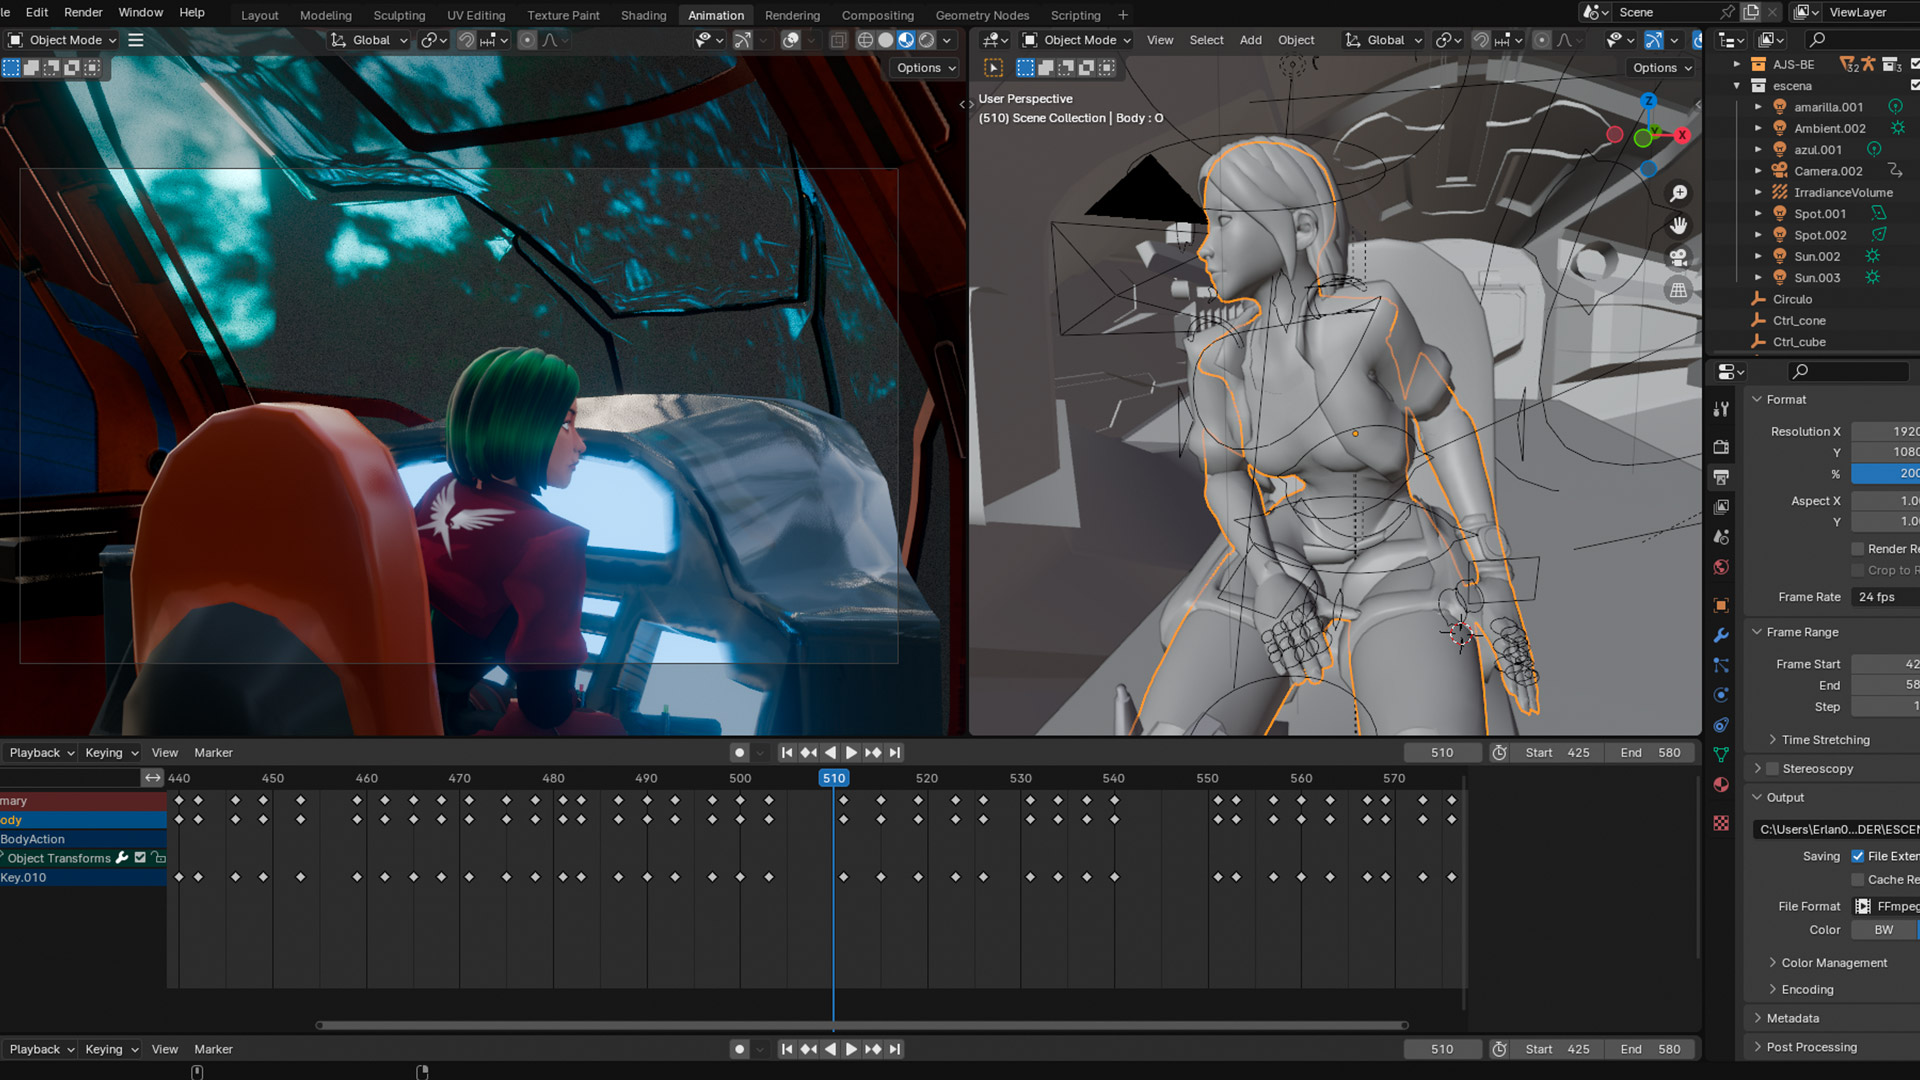Toggle Object Transforms channel lock icon

[159, 858]
